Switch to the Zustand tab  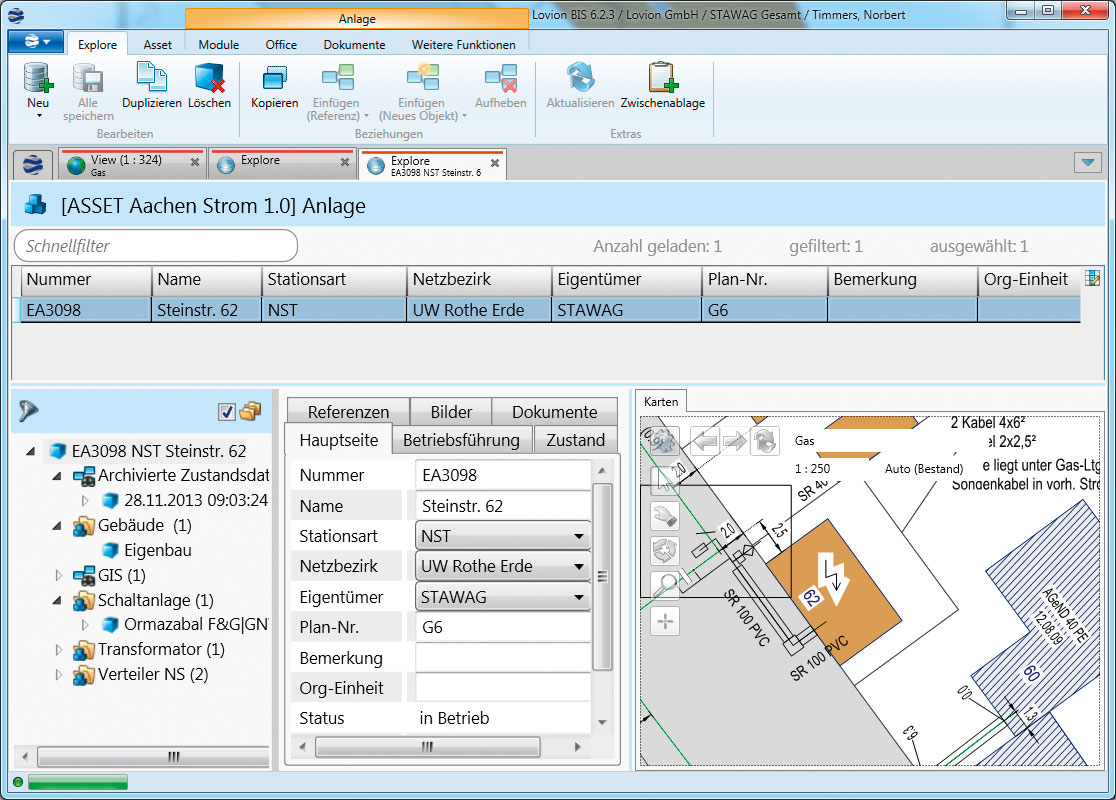click(x=575, y=440)
